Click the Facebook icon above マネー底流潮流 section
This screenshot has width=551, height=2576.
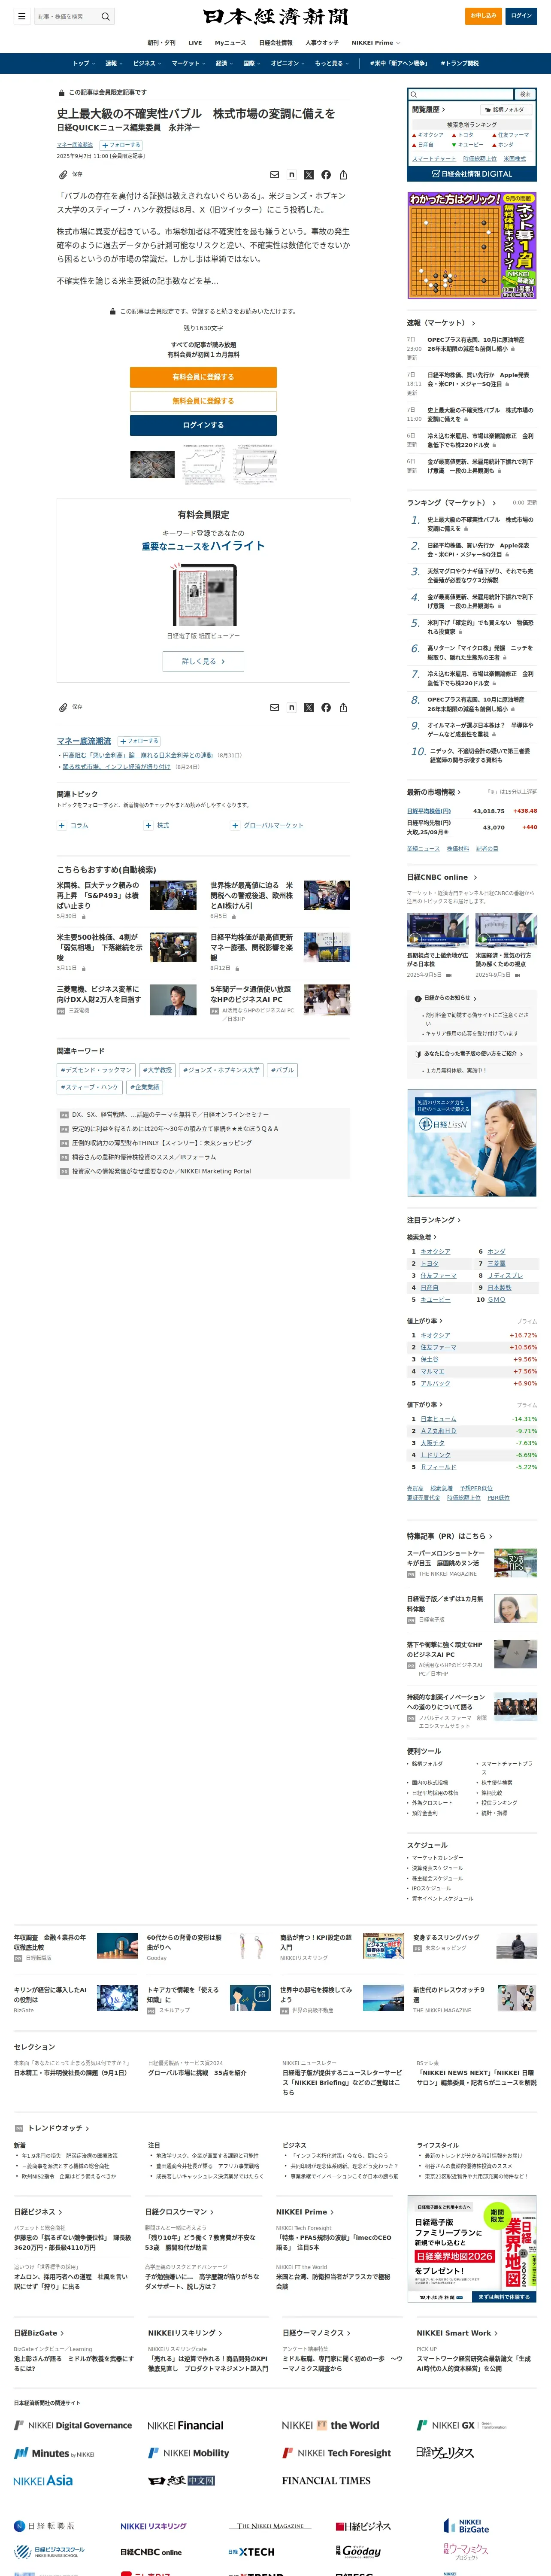(326, 707)
